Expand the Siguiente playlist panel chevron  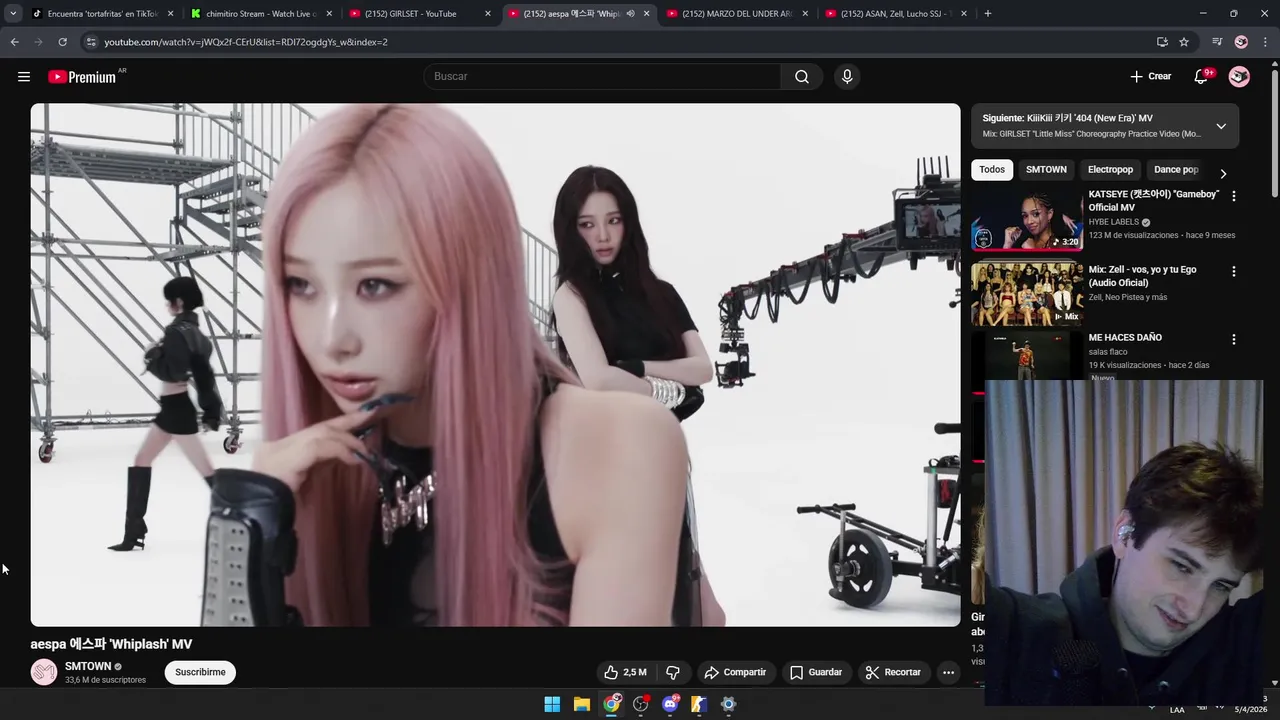pos(1221,126)
